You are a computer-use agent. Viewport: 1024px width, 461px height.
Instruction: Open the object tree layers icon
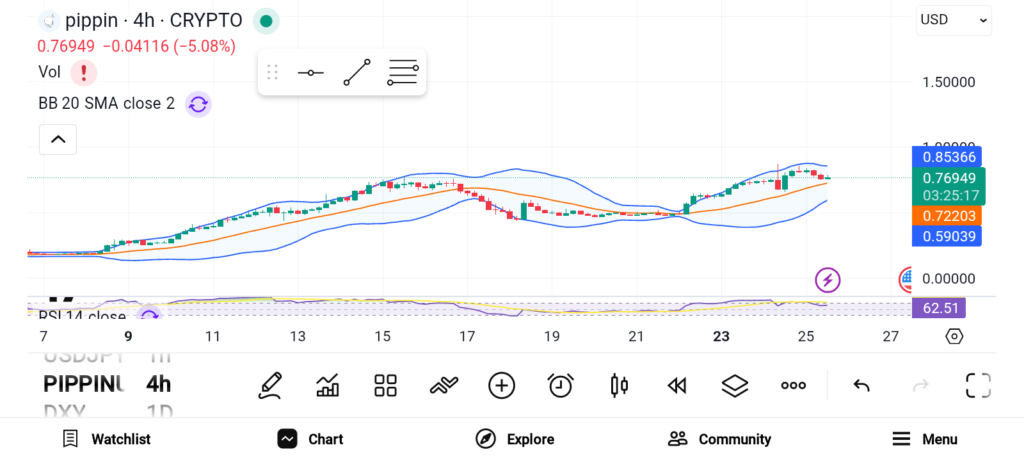(x=735, y=385)
